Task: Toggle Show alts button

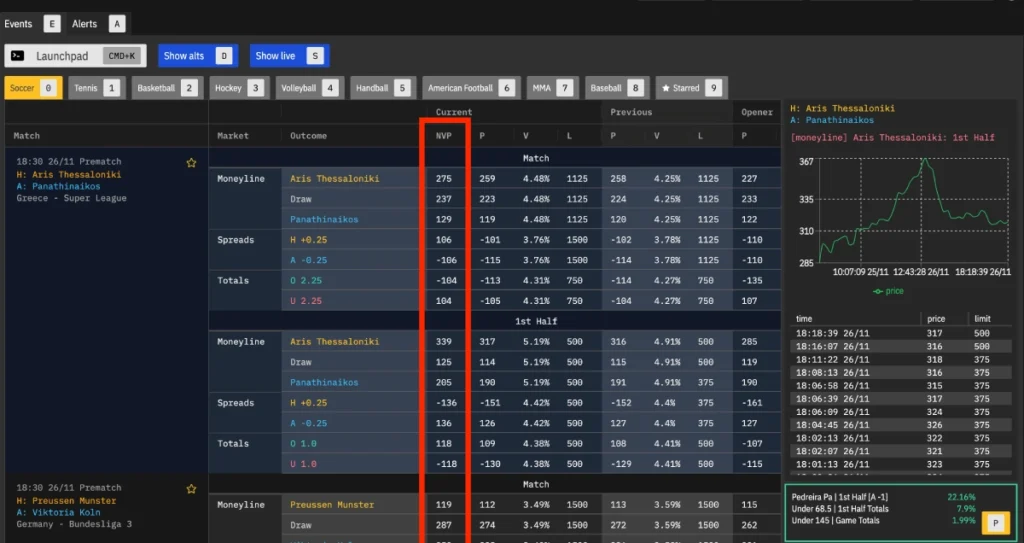Action: [x=198, y=56]
